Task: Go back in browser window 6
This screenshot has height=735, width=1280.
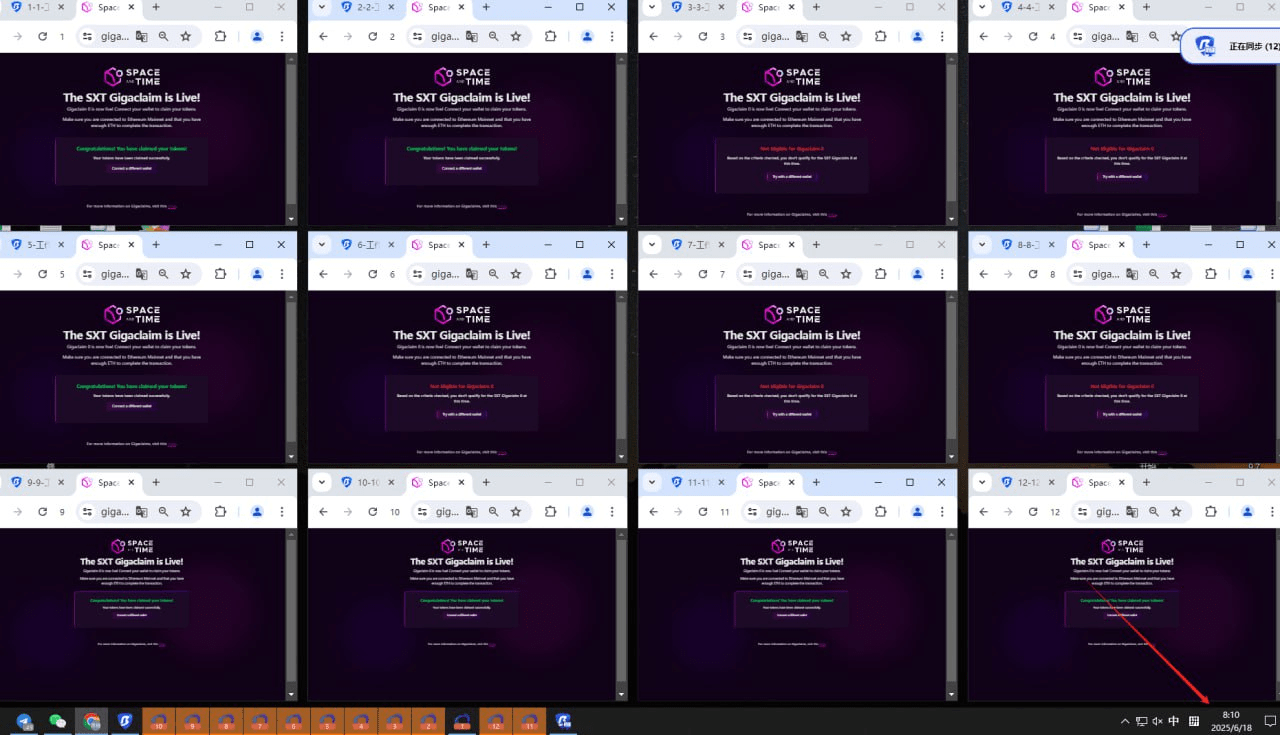Action: tap(323, 274)
